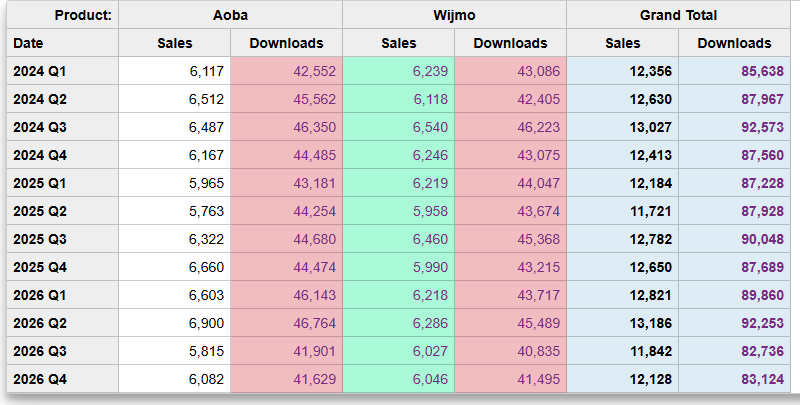Viewport: 800px width, 405px height.
Task: Click the Downloads header under Aoba
Action: [x=287, y=43]
